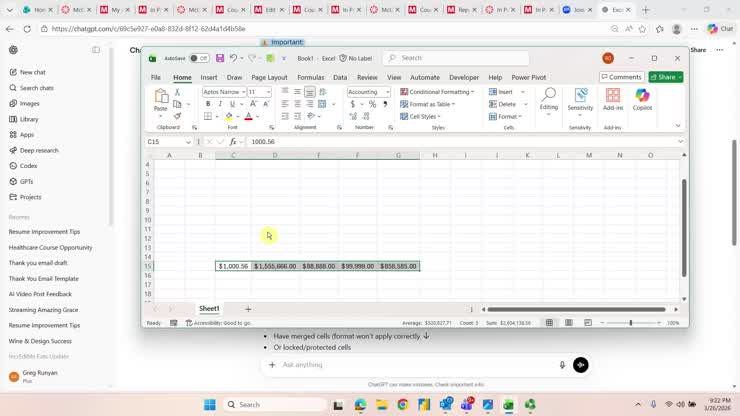This screenshot has width=740, height=416.
Task: Toggle the AutoSave switch in Excel
Action: click(x=199, y=58)
